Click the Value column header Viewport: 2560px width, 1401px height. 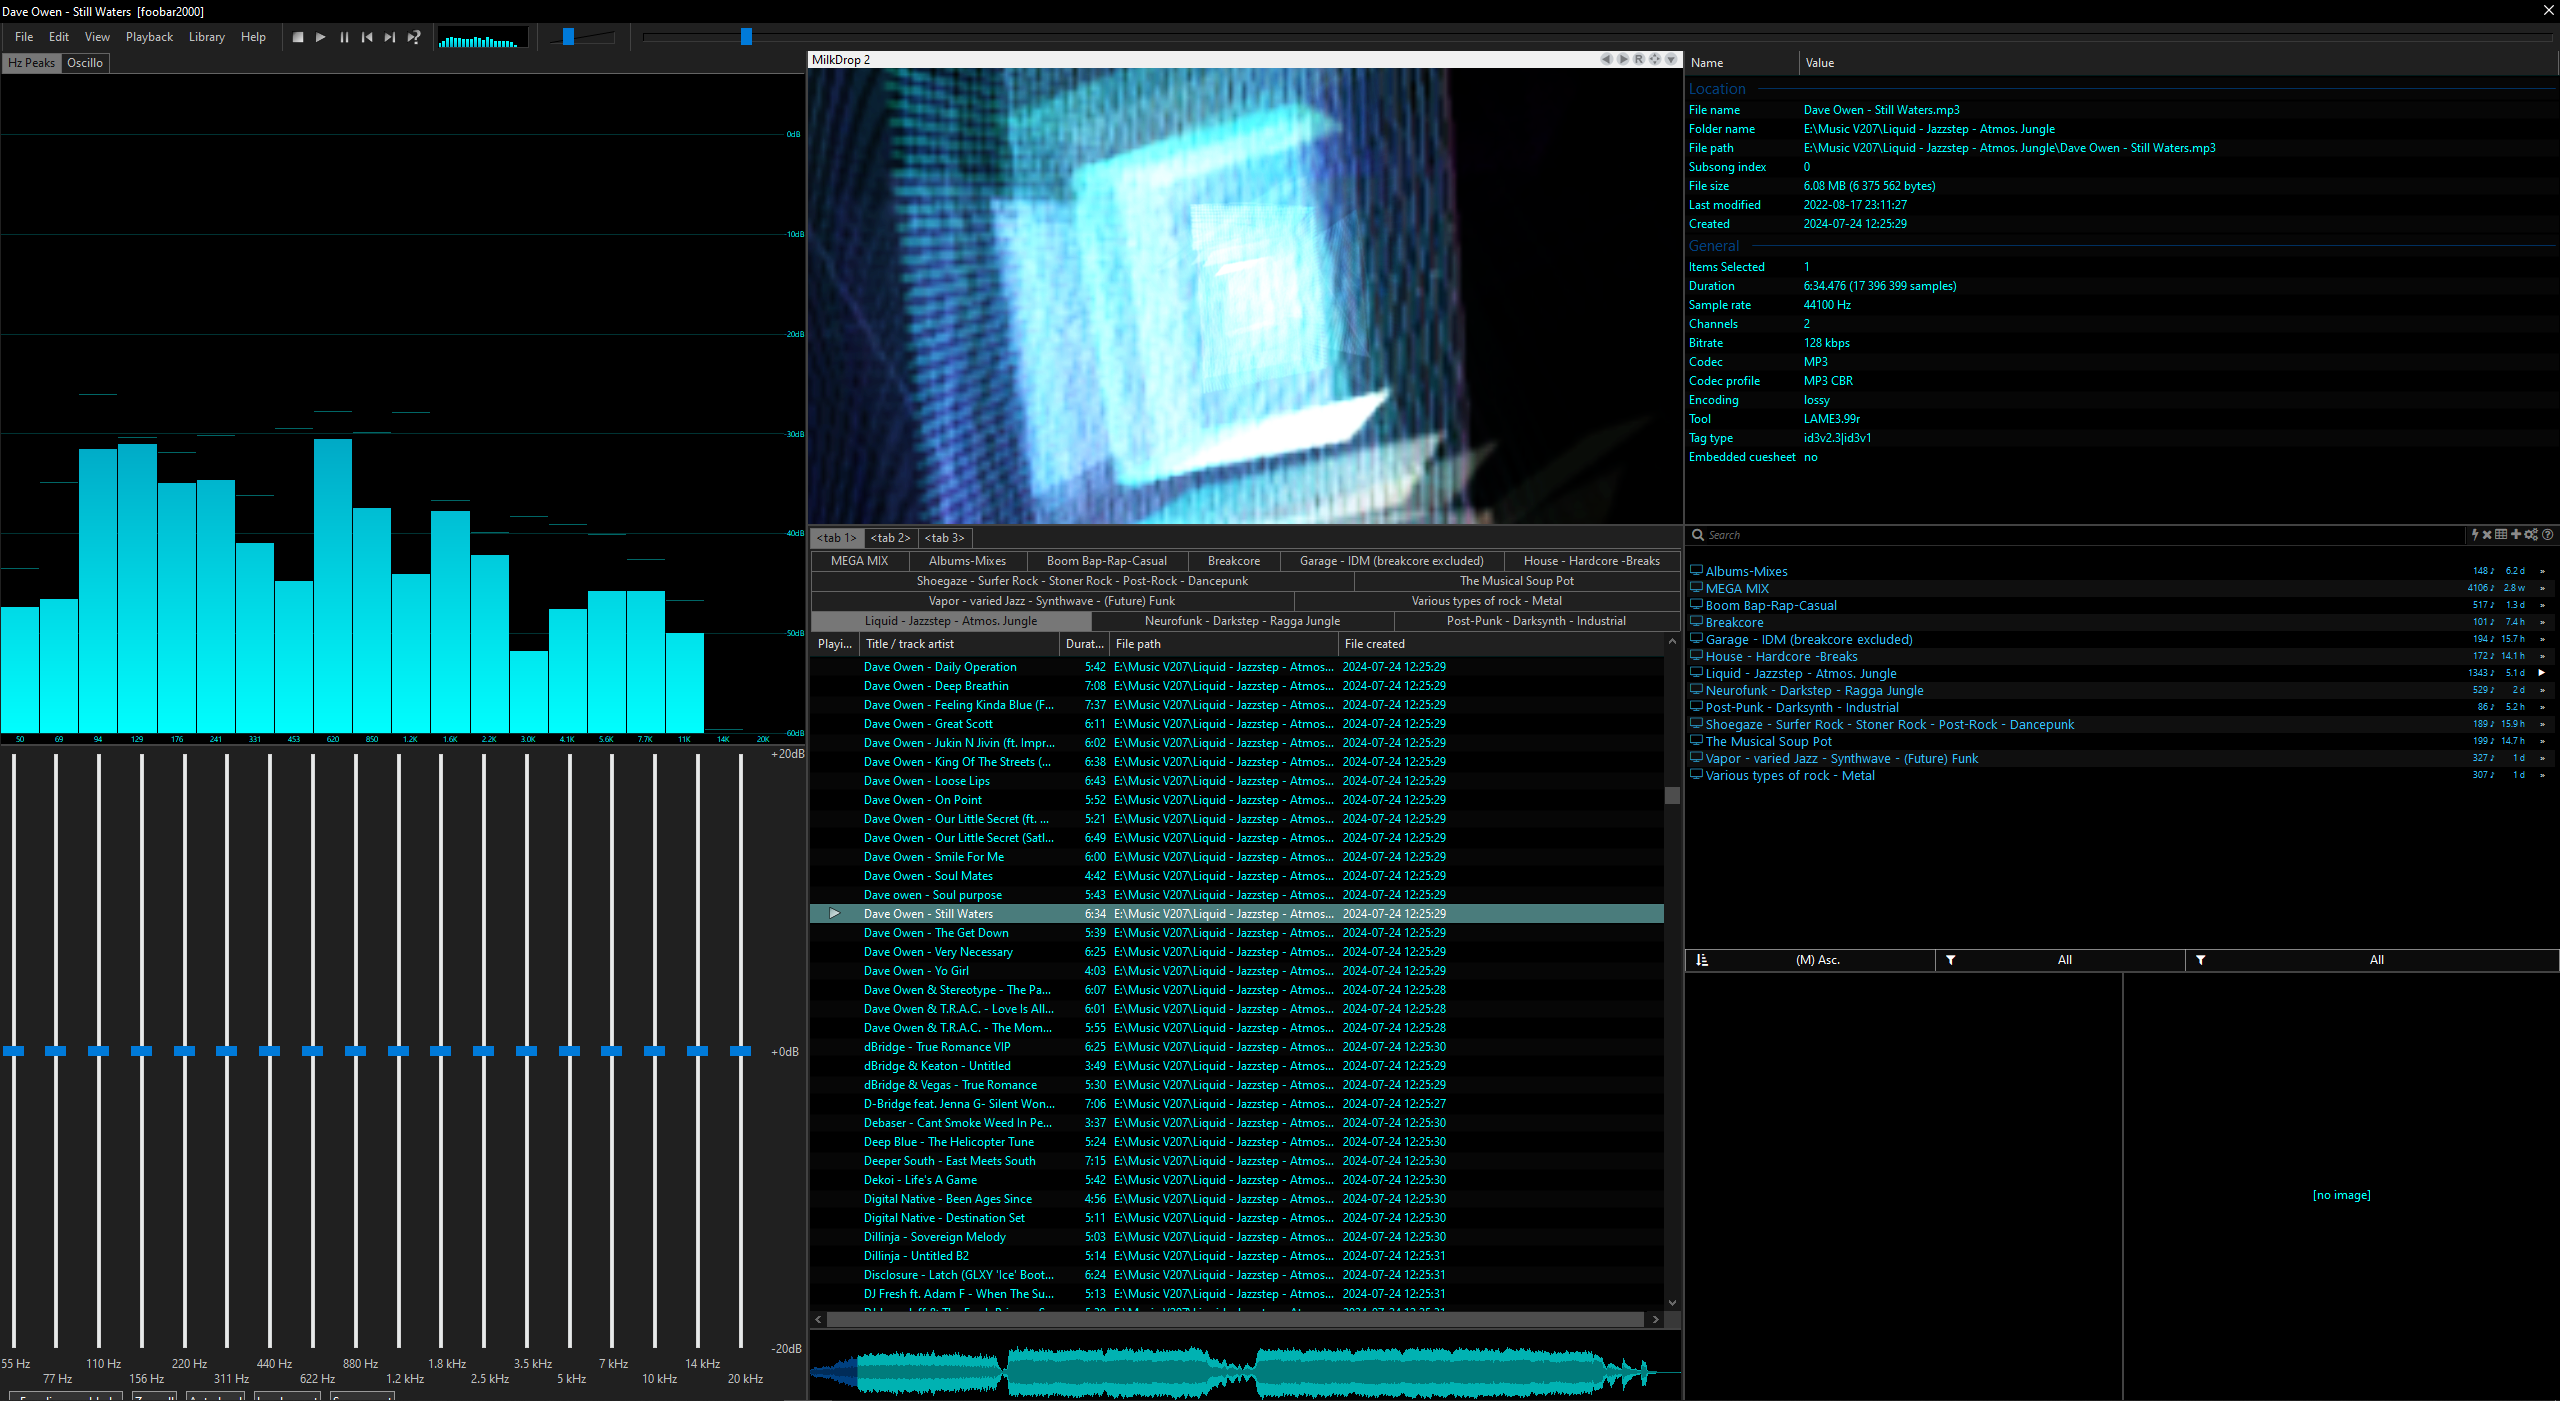[x=2178, y=63]
